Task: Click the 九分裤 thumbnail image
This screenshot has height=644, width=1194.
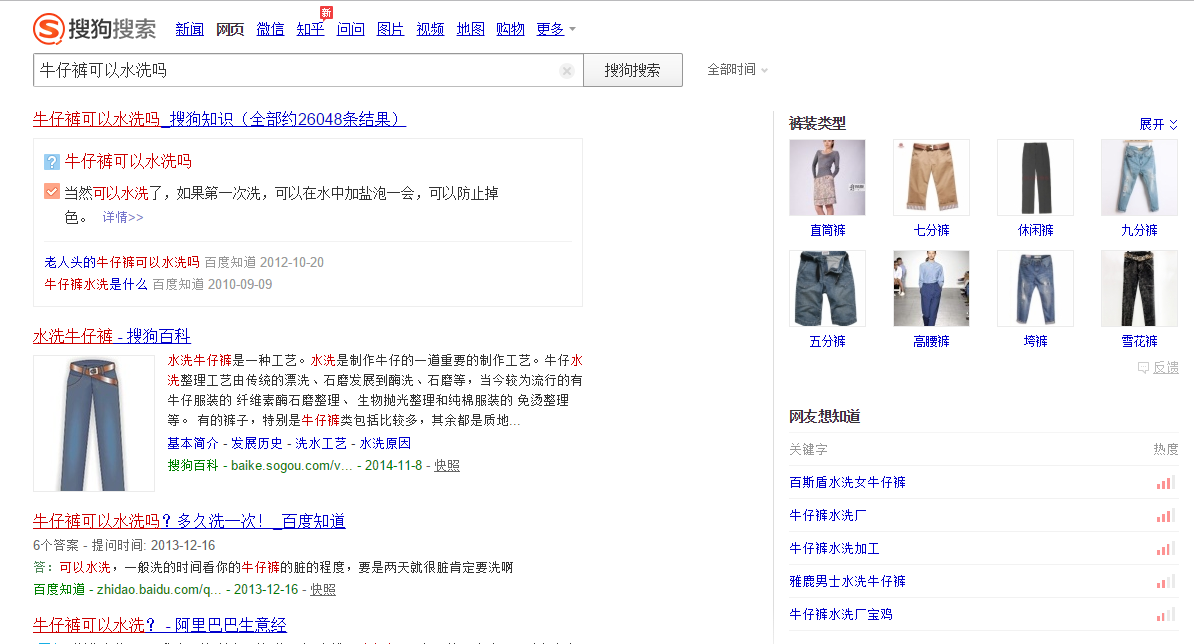Action: pyautogui.click(x=1139, y=177)
